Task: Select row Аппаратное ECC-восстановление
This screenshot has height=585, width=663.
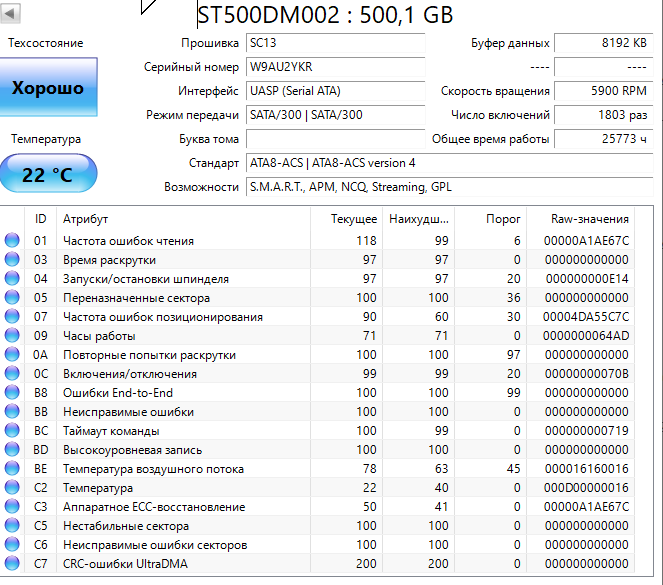Action: click(318, 507)
